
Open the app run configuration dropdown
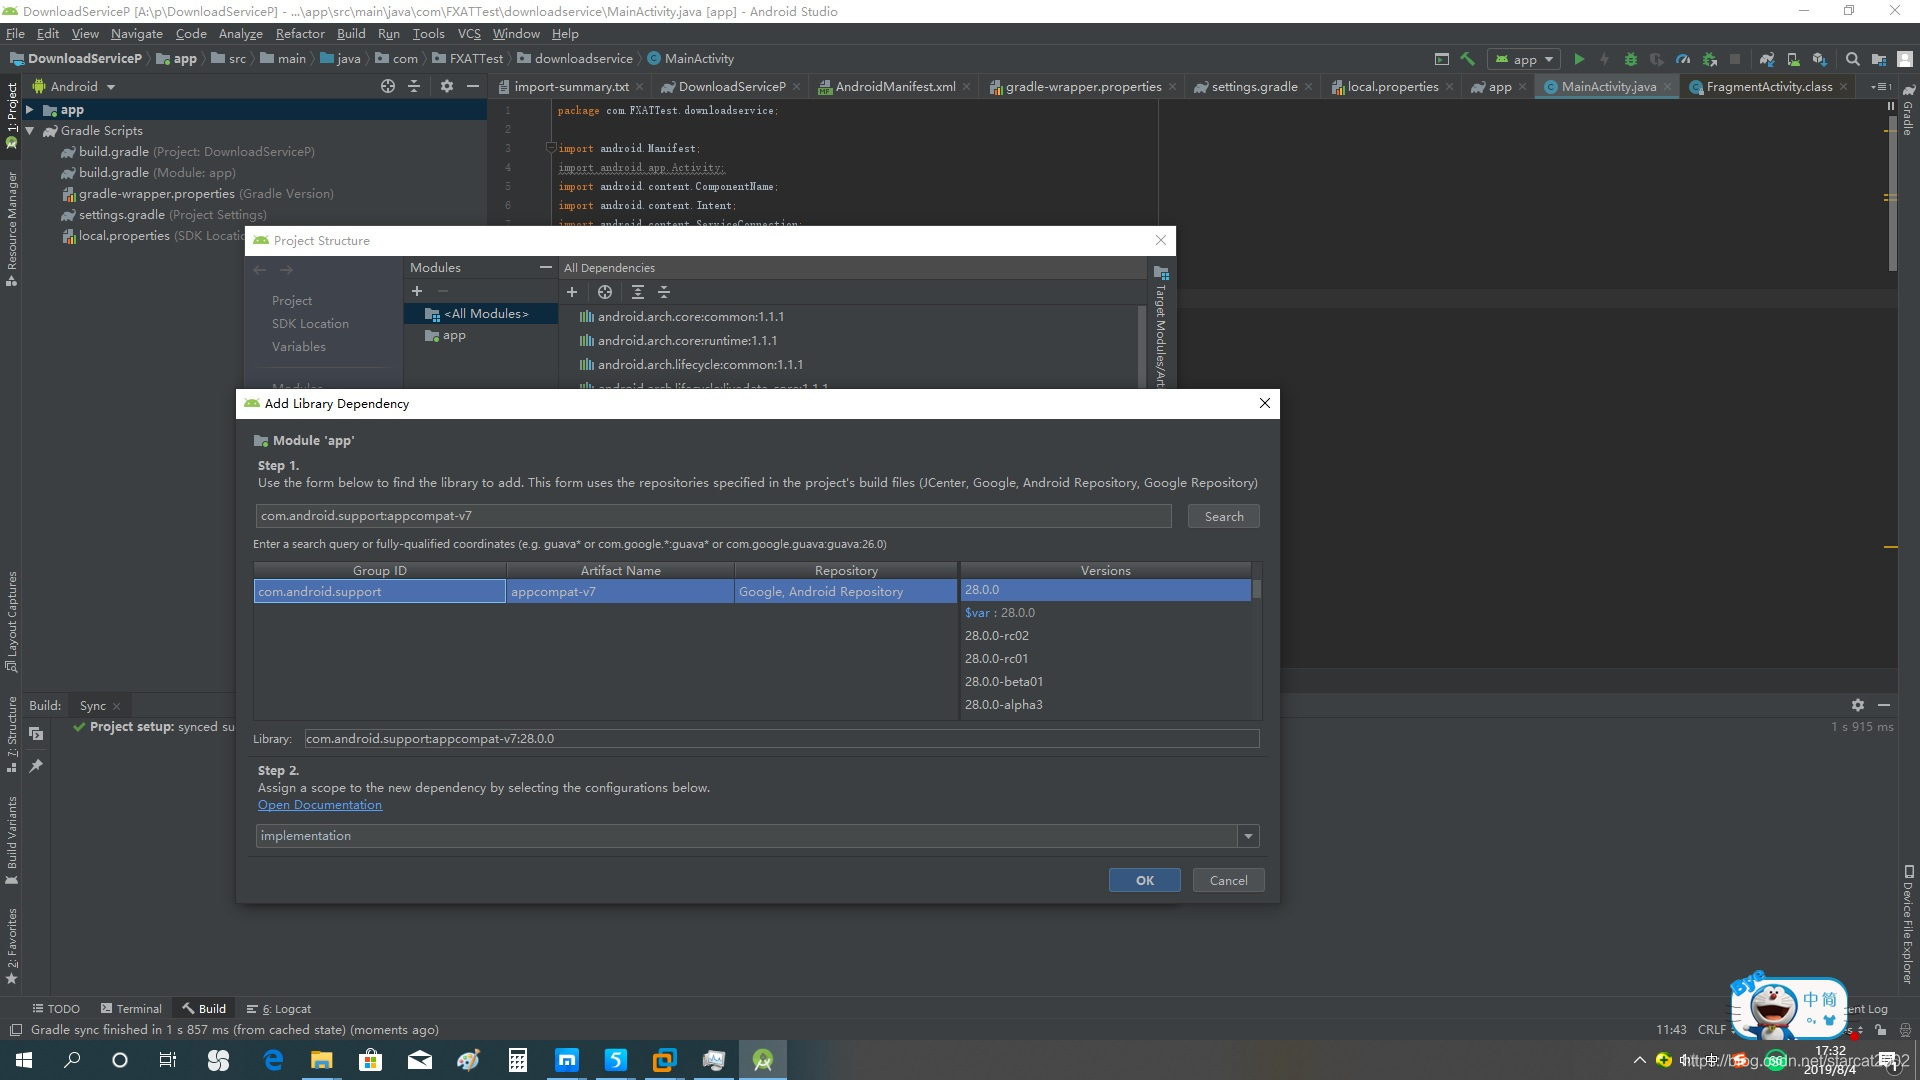click(x=1524, y=59)
